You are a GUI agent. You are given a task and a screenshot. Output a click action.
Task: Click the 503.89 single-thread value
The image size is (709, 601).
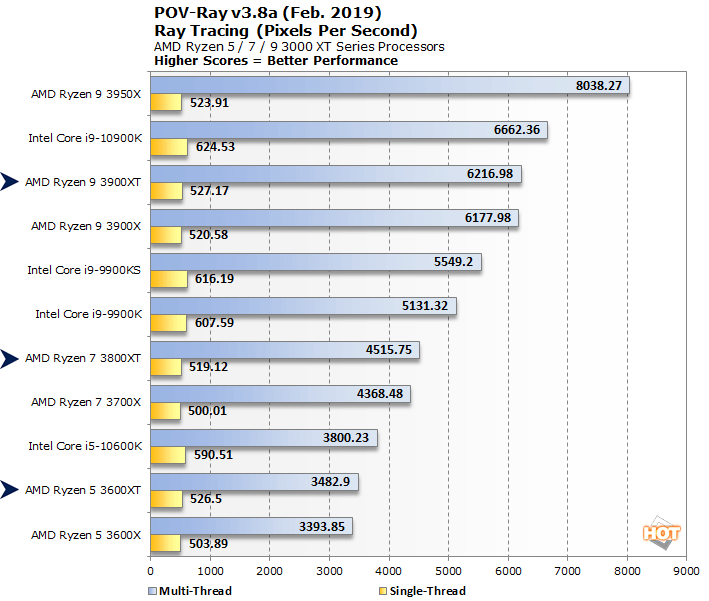(x=208, y=544)
